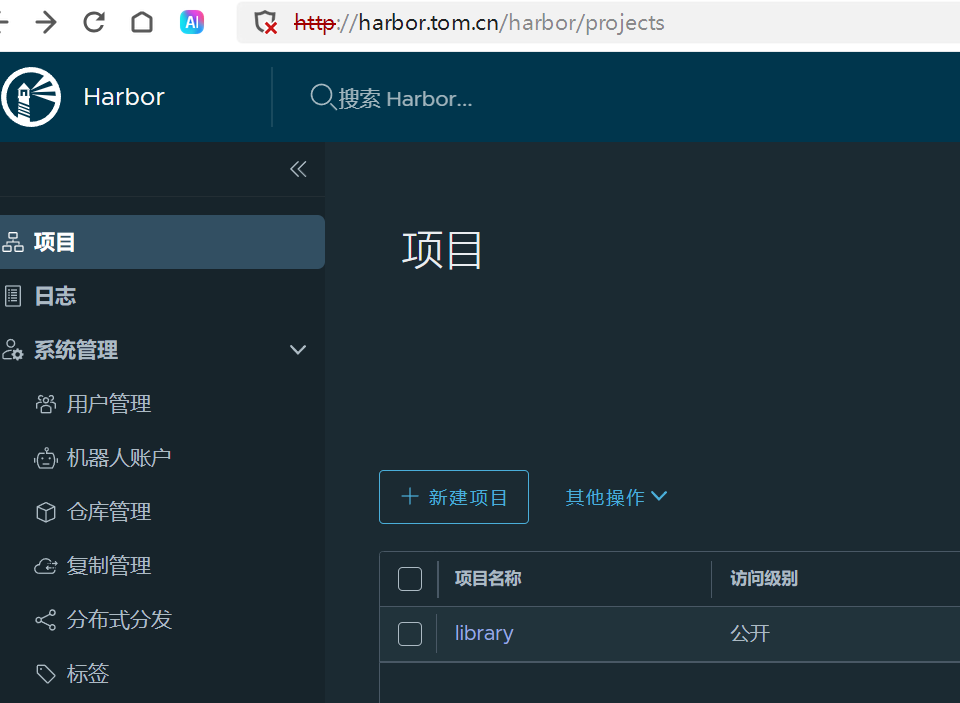Collapse sidebar with double chevron icon

point(298,169)
